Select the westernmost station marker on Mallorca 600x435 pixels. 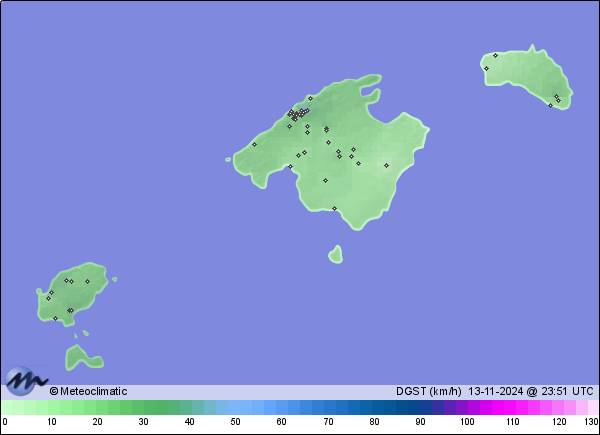coord(254,145)
